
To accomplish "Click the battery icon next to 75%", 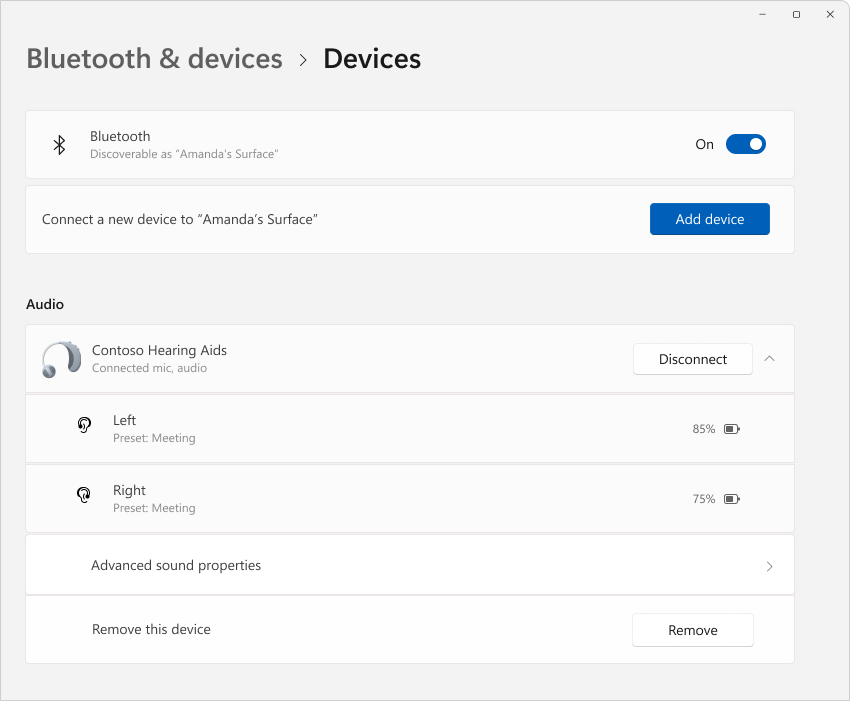I will tap(731, 498).
